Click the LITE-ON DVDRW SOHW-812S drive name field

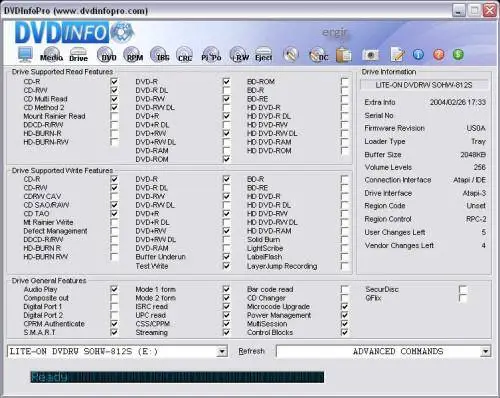[x=424, y=85]
